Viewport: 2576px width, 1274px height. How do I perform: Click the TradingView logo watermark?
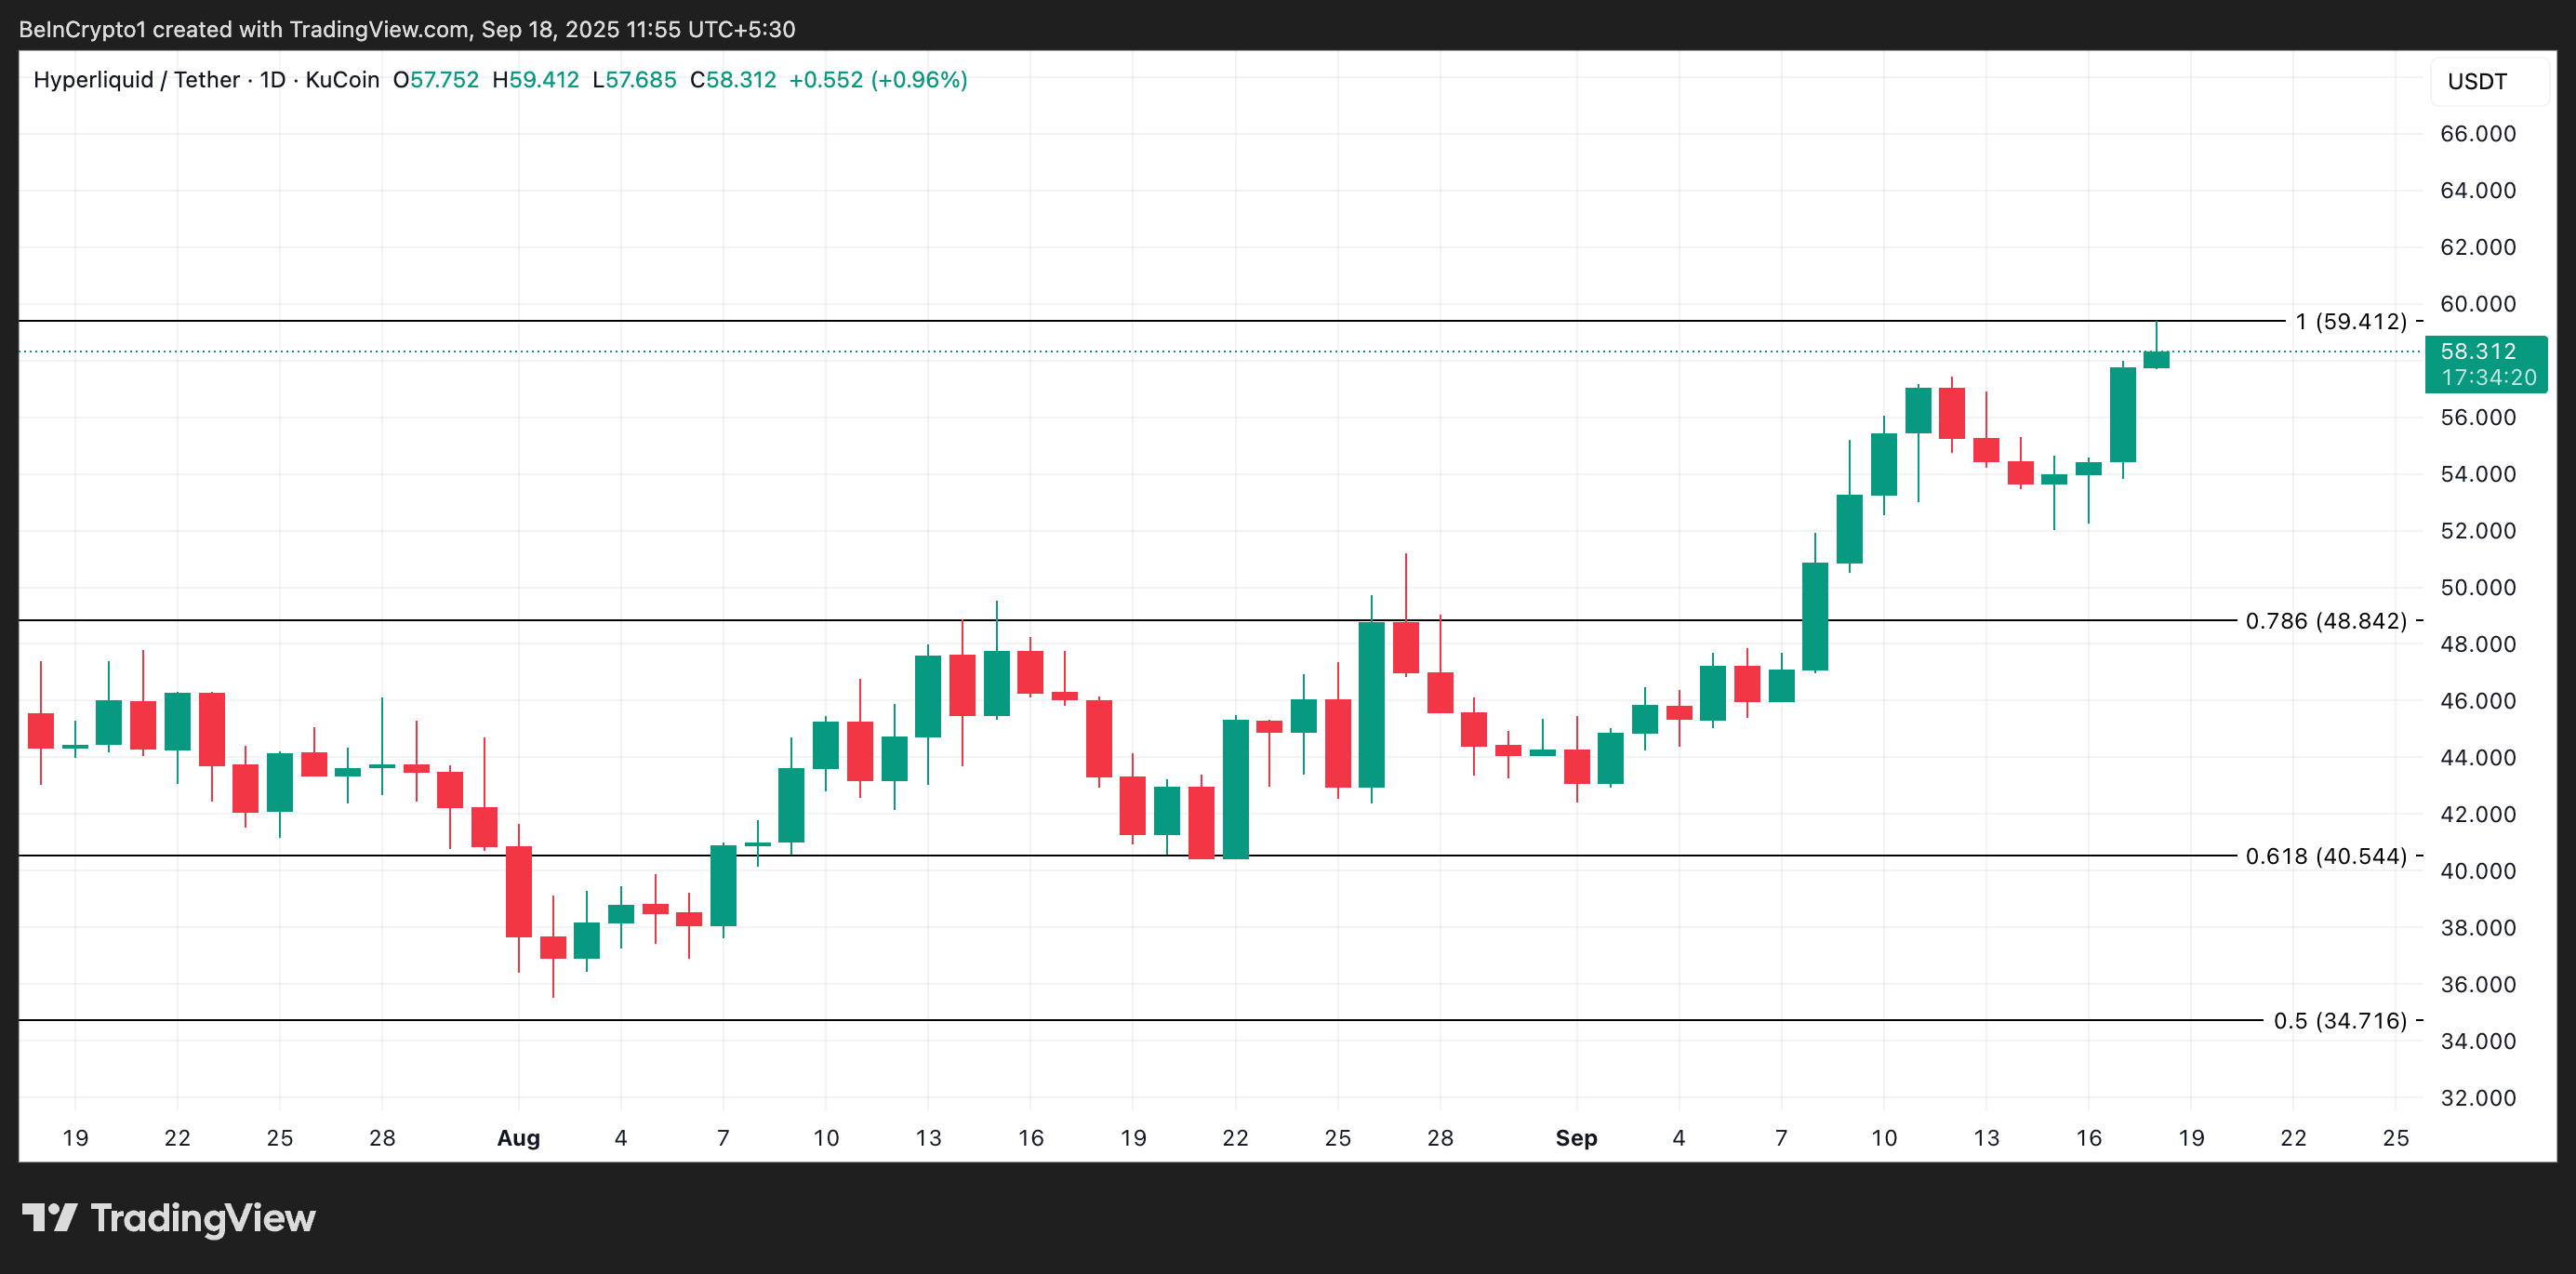[x=170, y=1218]
